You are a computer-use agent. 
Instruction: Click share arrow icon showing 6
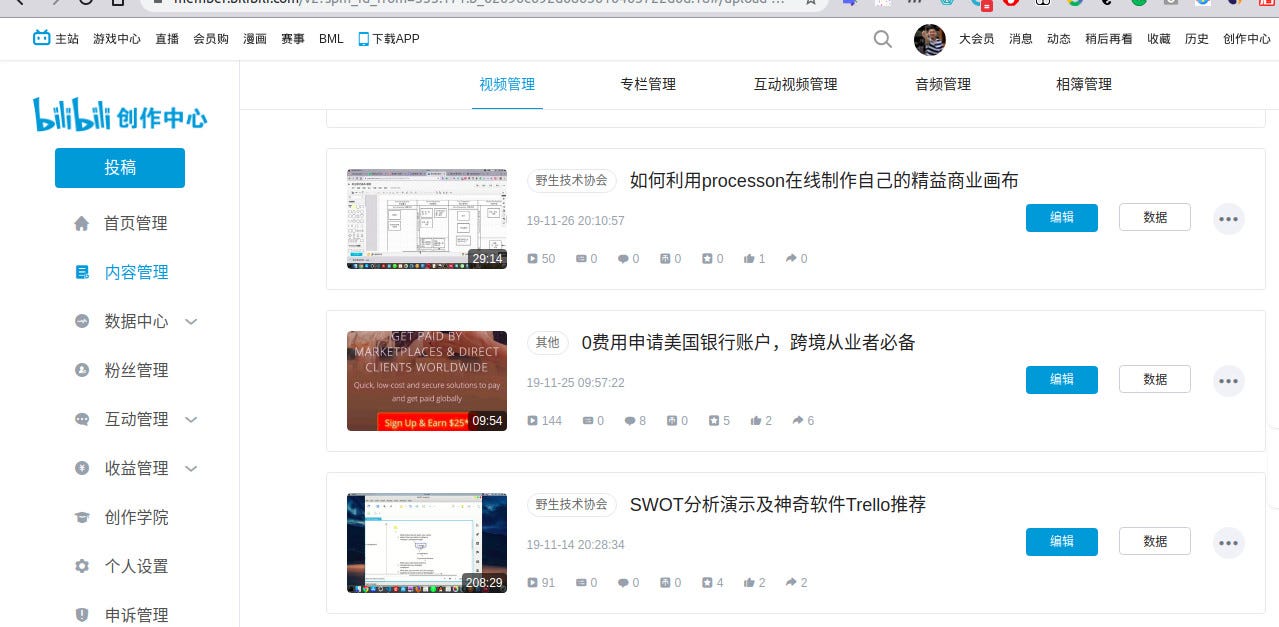[x=796, y=421]
